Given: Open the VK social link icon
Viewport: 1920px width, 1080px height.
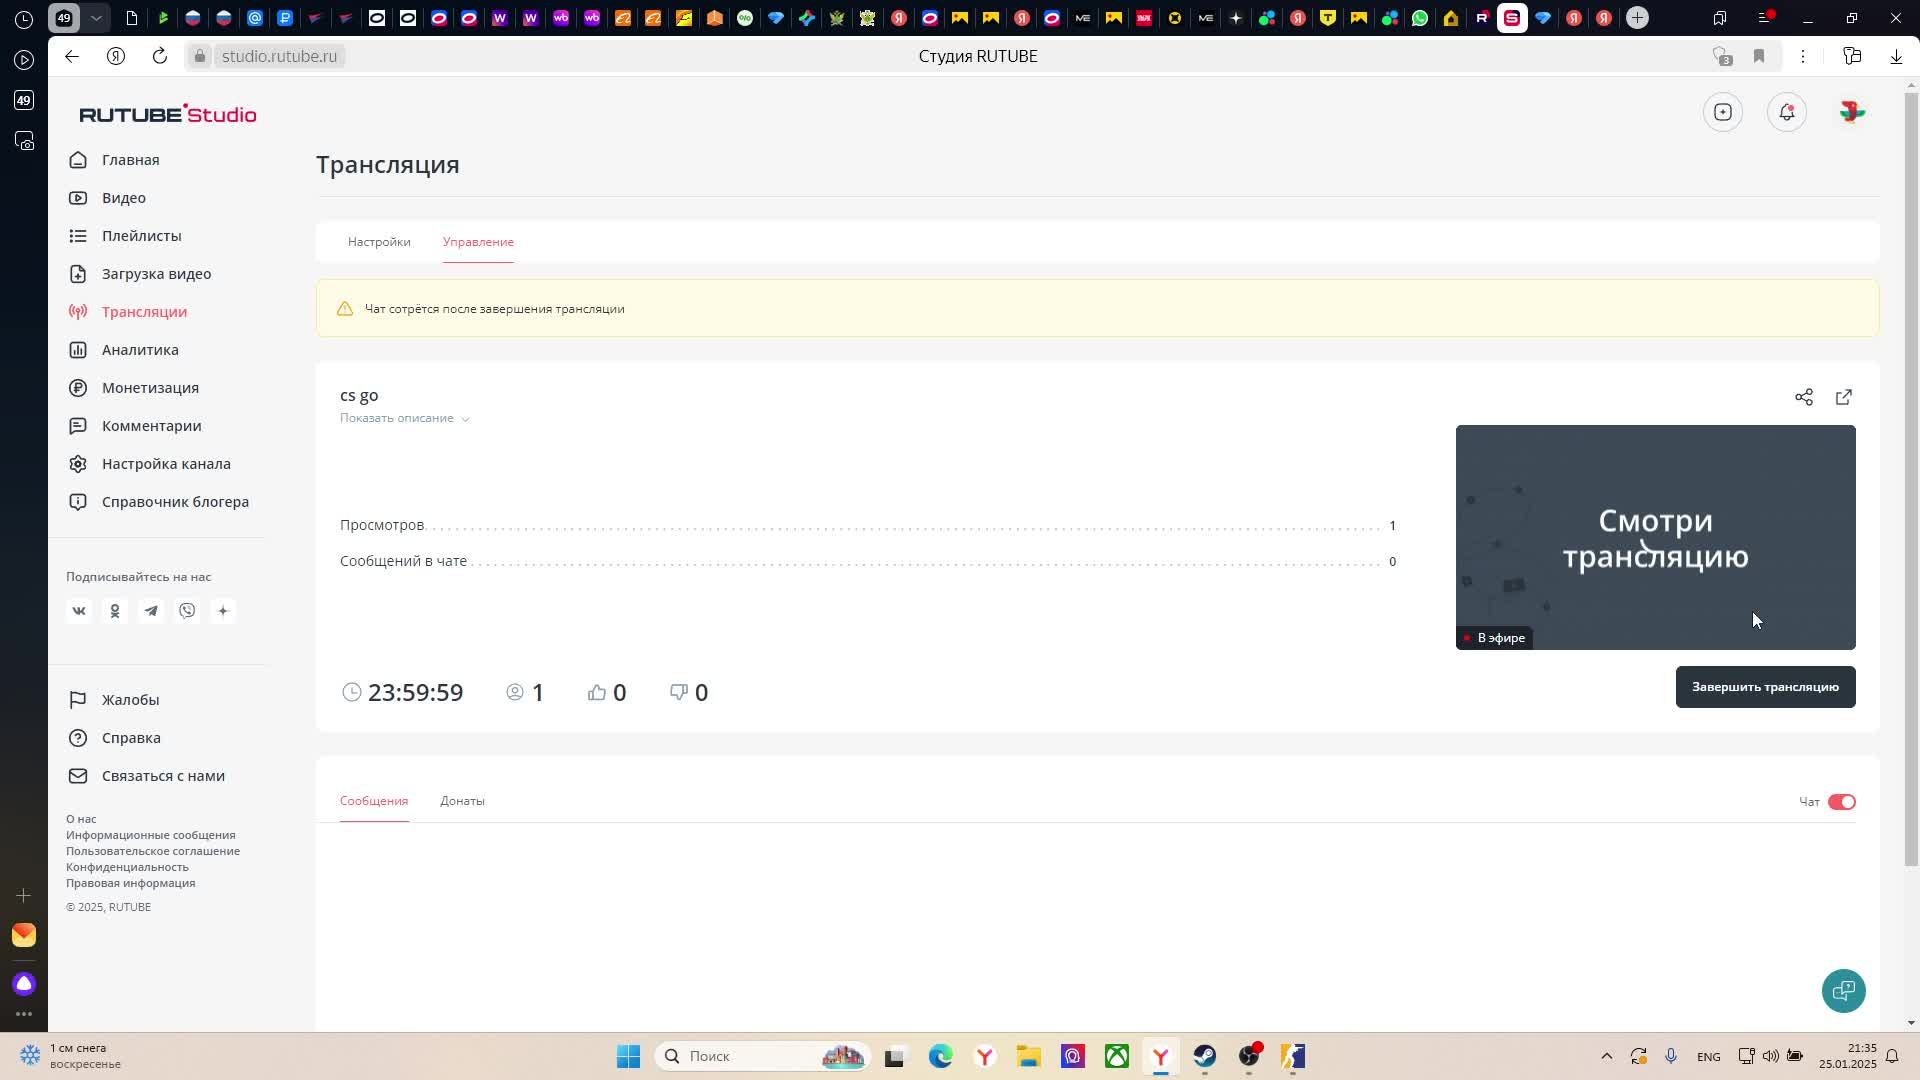Looking at the screenshot, I should pyautogui.click(x=79, y=611).
